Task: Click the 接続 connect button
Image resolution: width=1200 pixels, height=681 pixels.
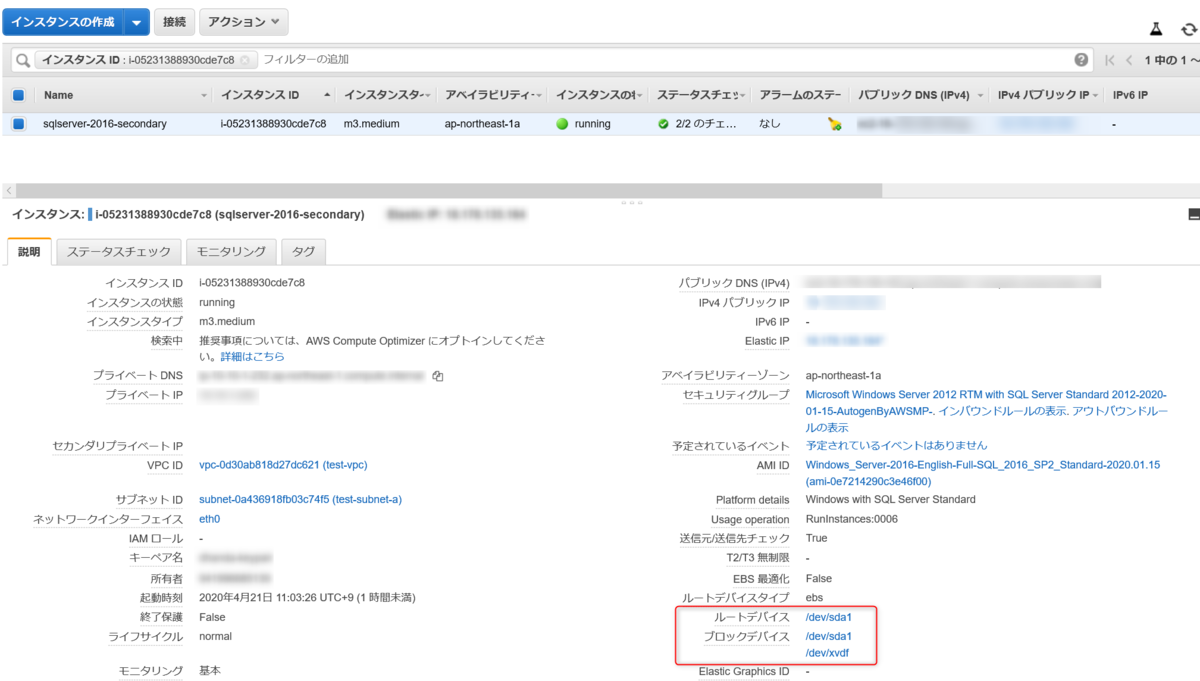Action: click(x=174, y=21)
